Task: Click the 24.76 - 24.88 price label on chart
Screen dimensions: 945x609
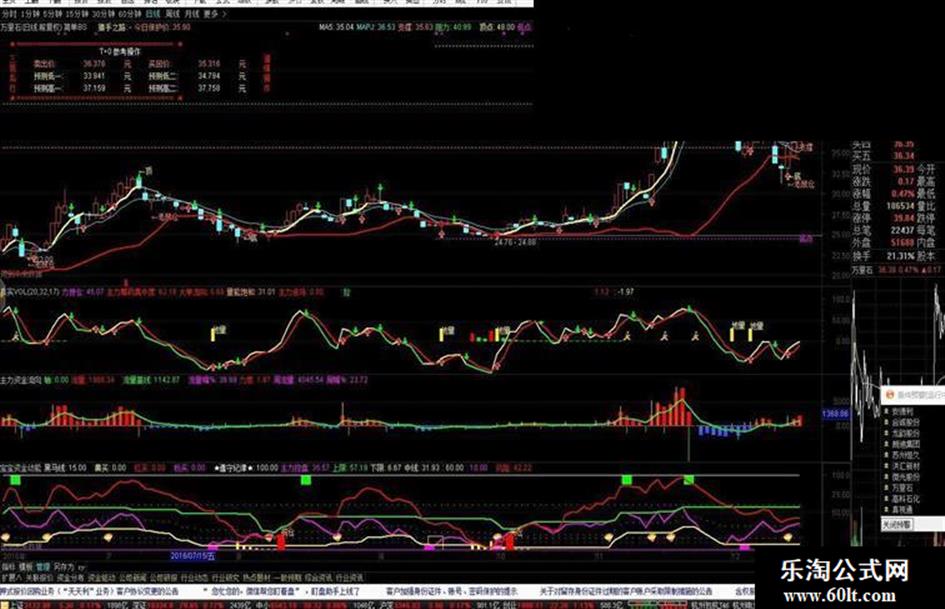Action: [515, 242]
